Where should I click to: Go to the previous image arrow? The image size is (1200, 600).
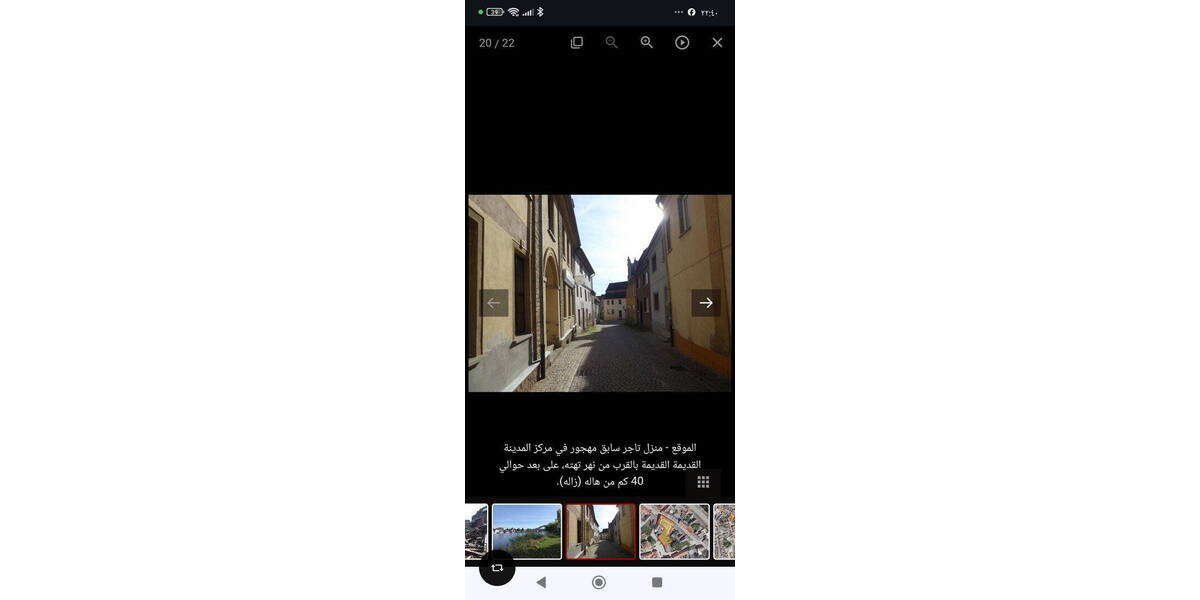coord(494,303)
